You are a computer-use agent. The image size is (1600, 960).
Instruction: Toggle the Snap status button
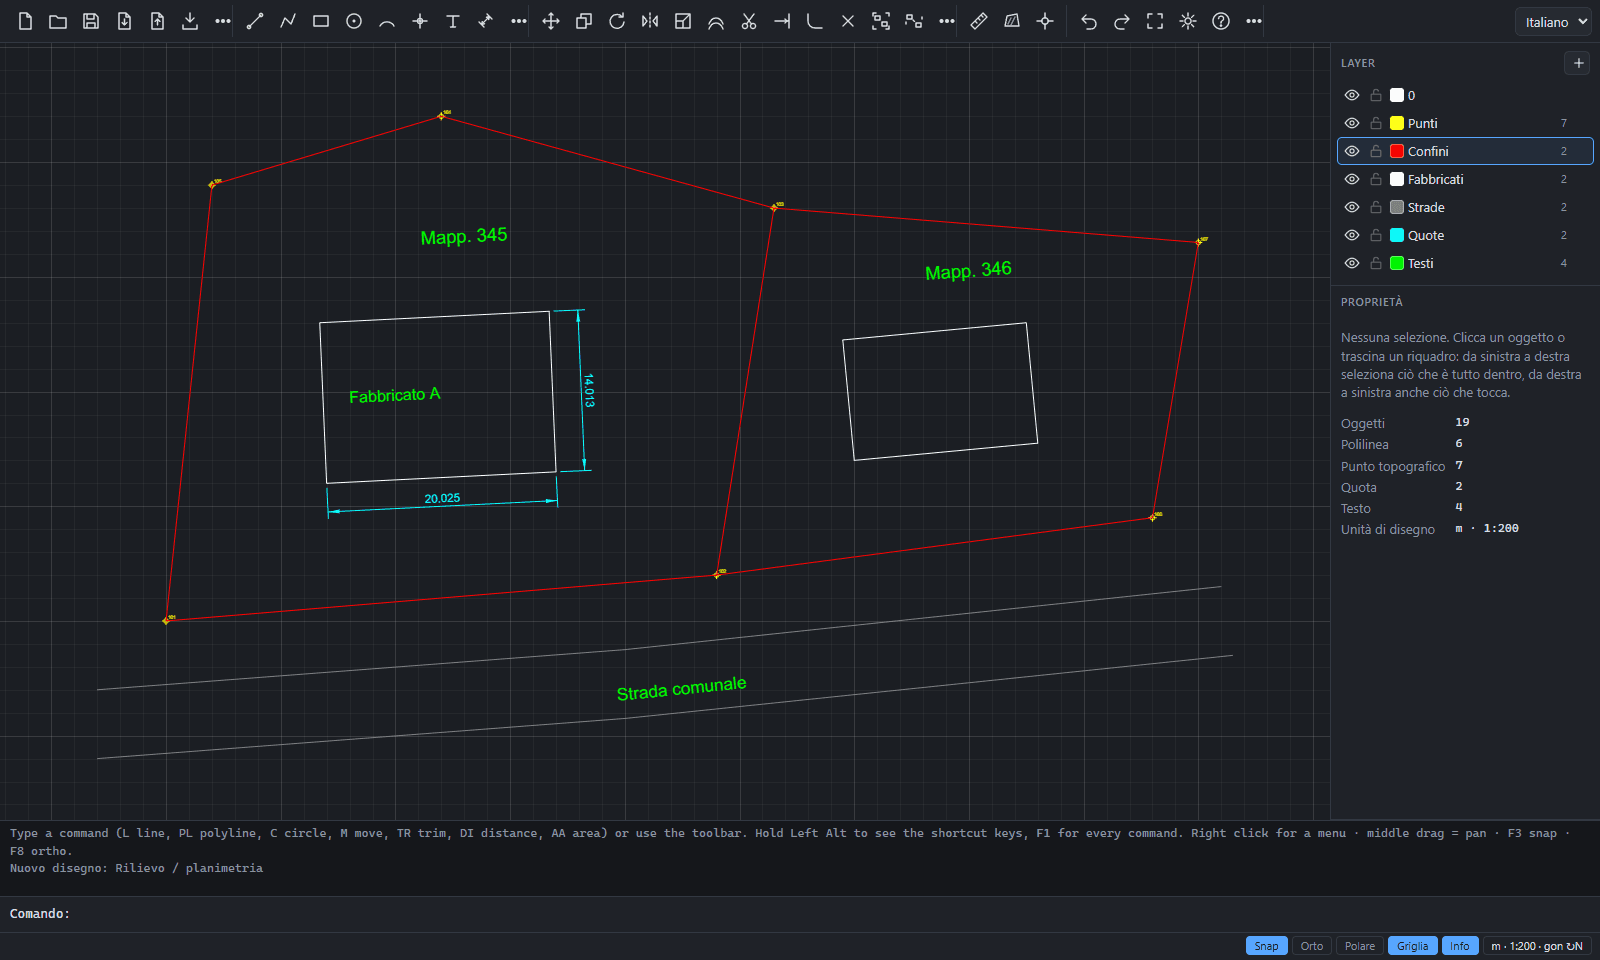coord(1266,946)
